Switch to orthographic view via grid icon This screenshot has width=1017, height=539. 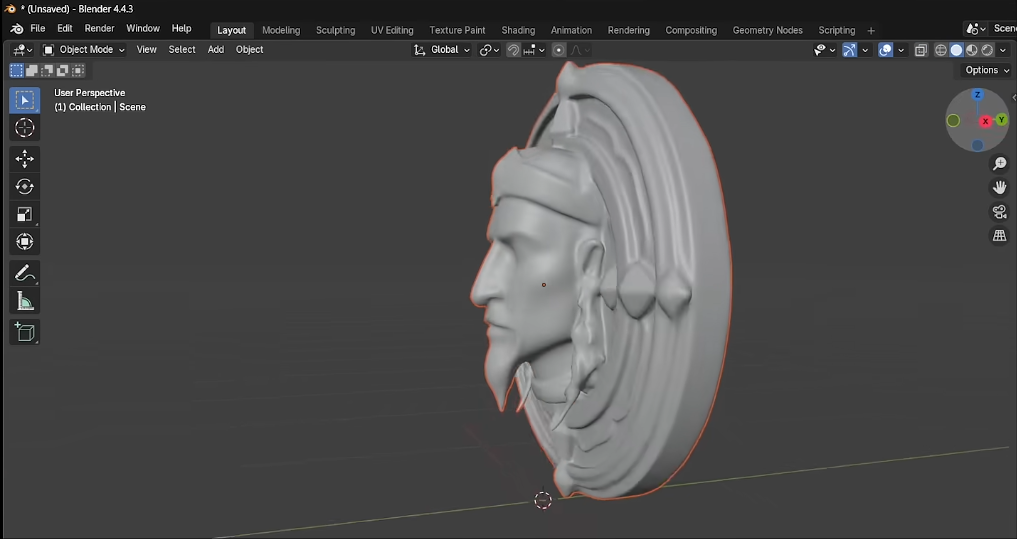[999, 236]
